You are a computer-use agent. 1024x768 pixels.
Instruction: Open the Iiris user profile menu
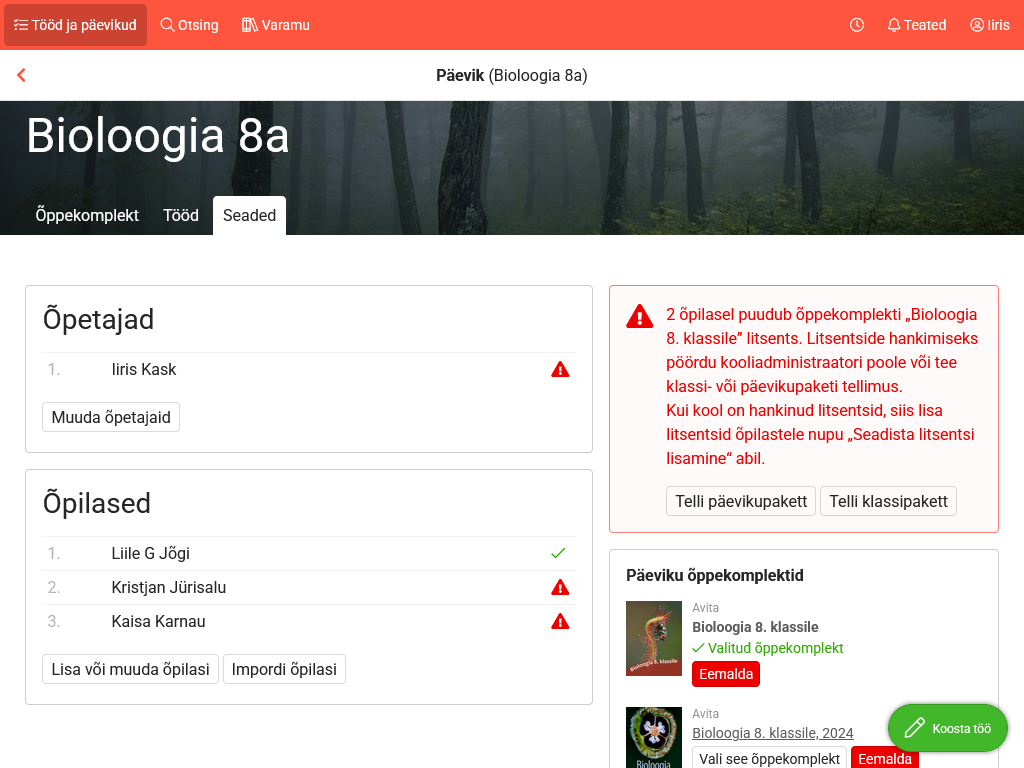[989, 25]
